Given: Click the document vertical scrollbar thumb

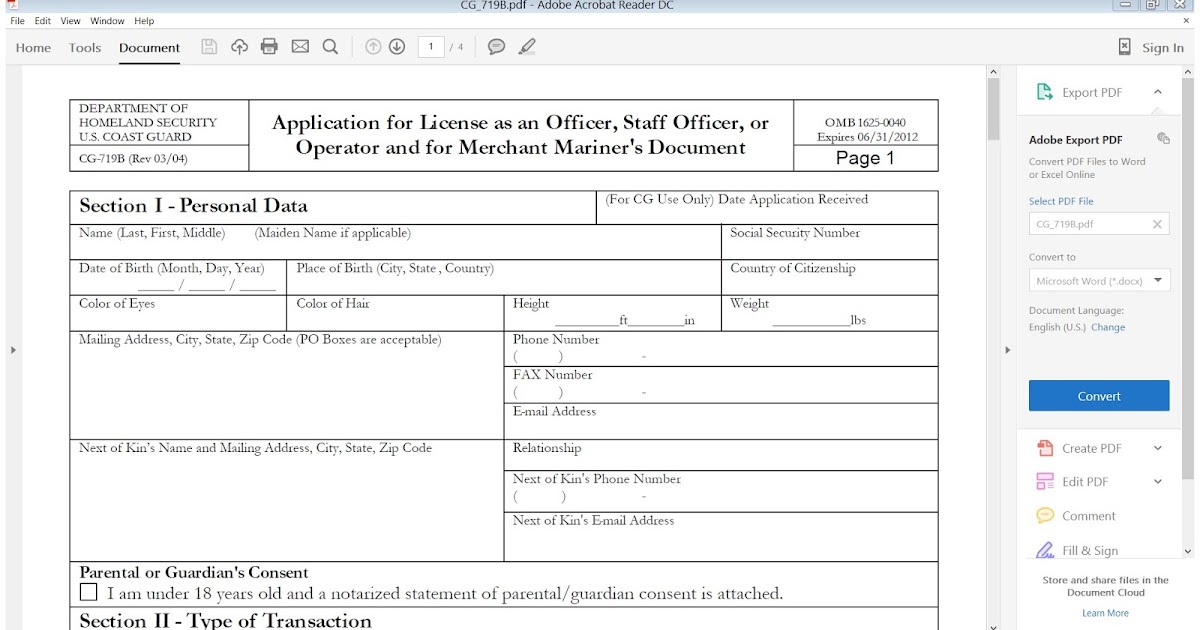Looking at the screenshot, I should pyautogui.click(x=993, y=108).
